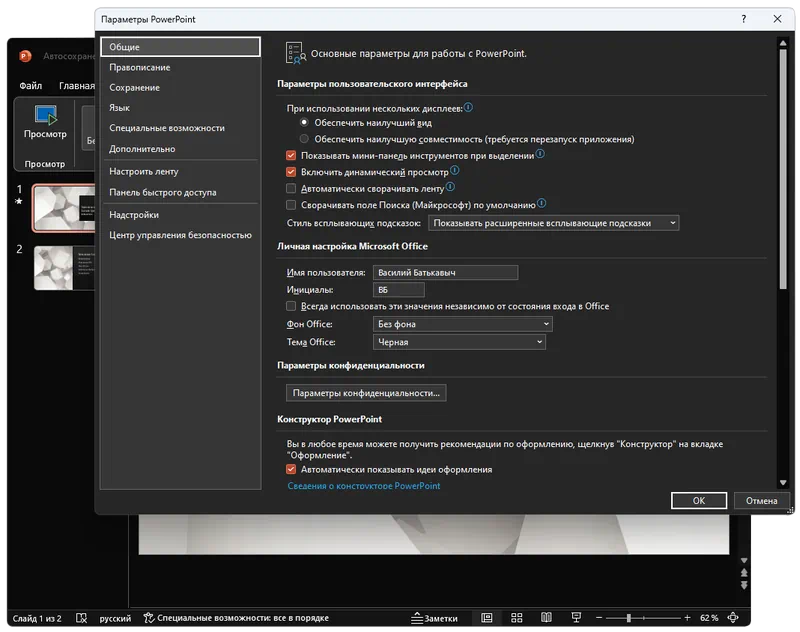The image size is (800, 632).
Task: Open the 'Фон Office' dropdown
Action: [x=462, y=324]
